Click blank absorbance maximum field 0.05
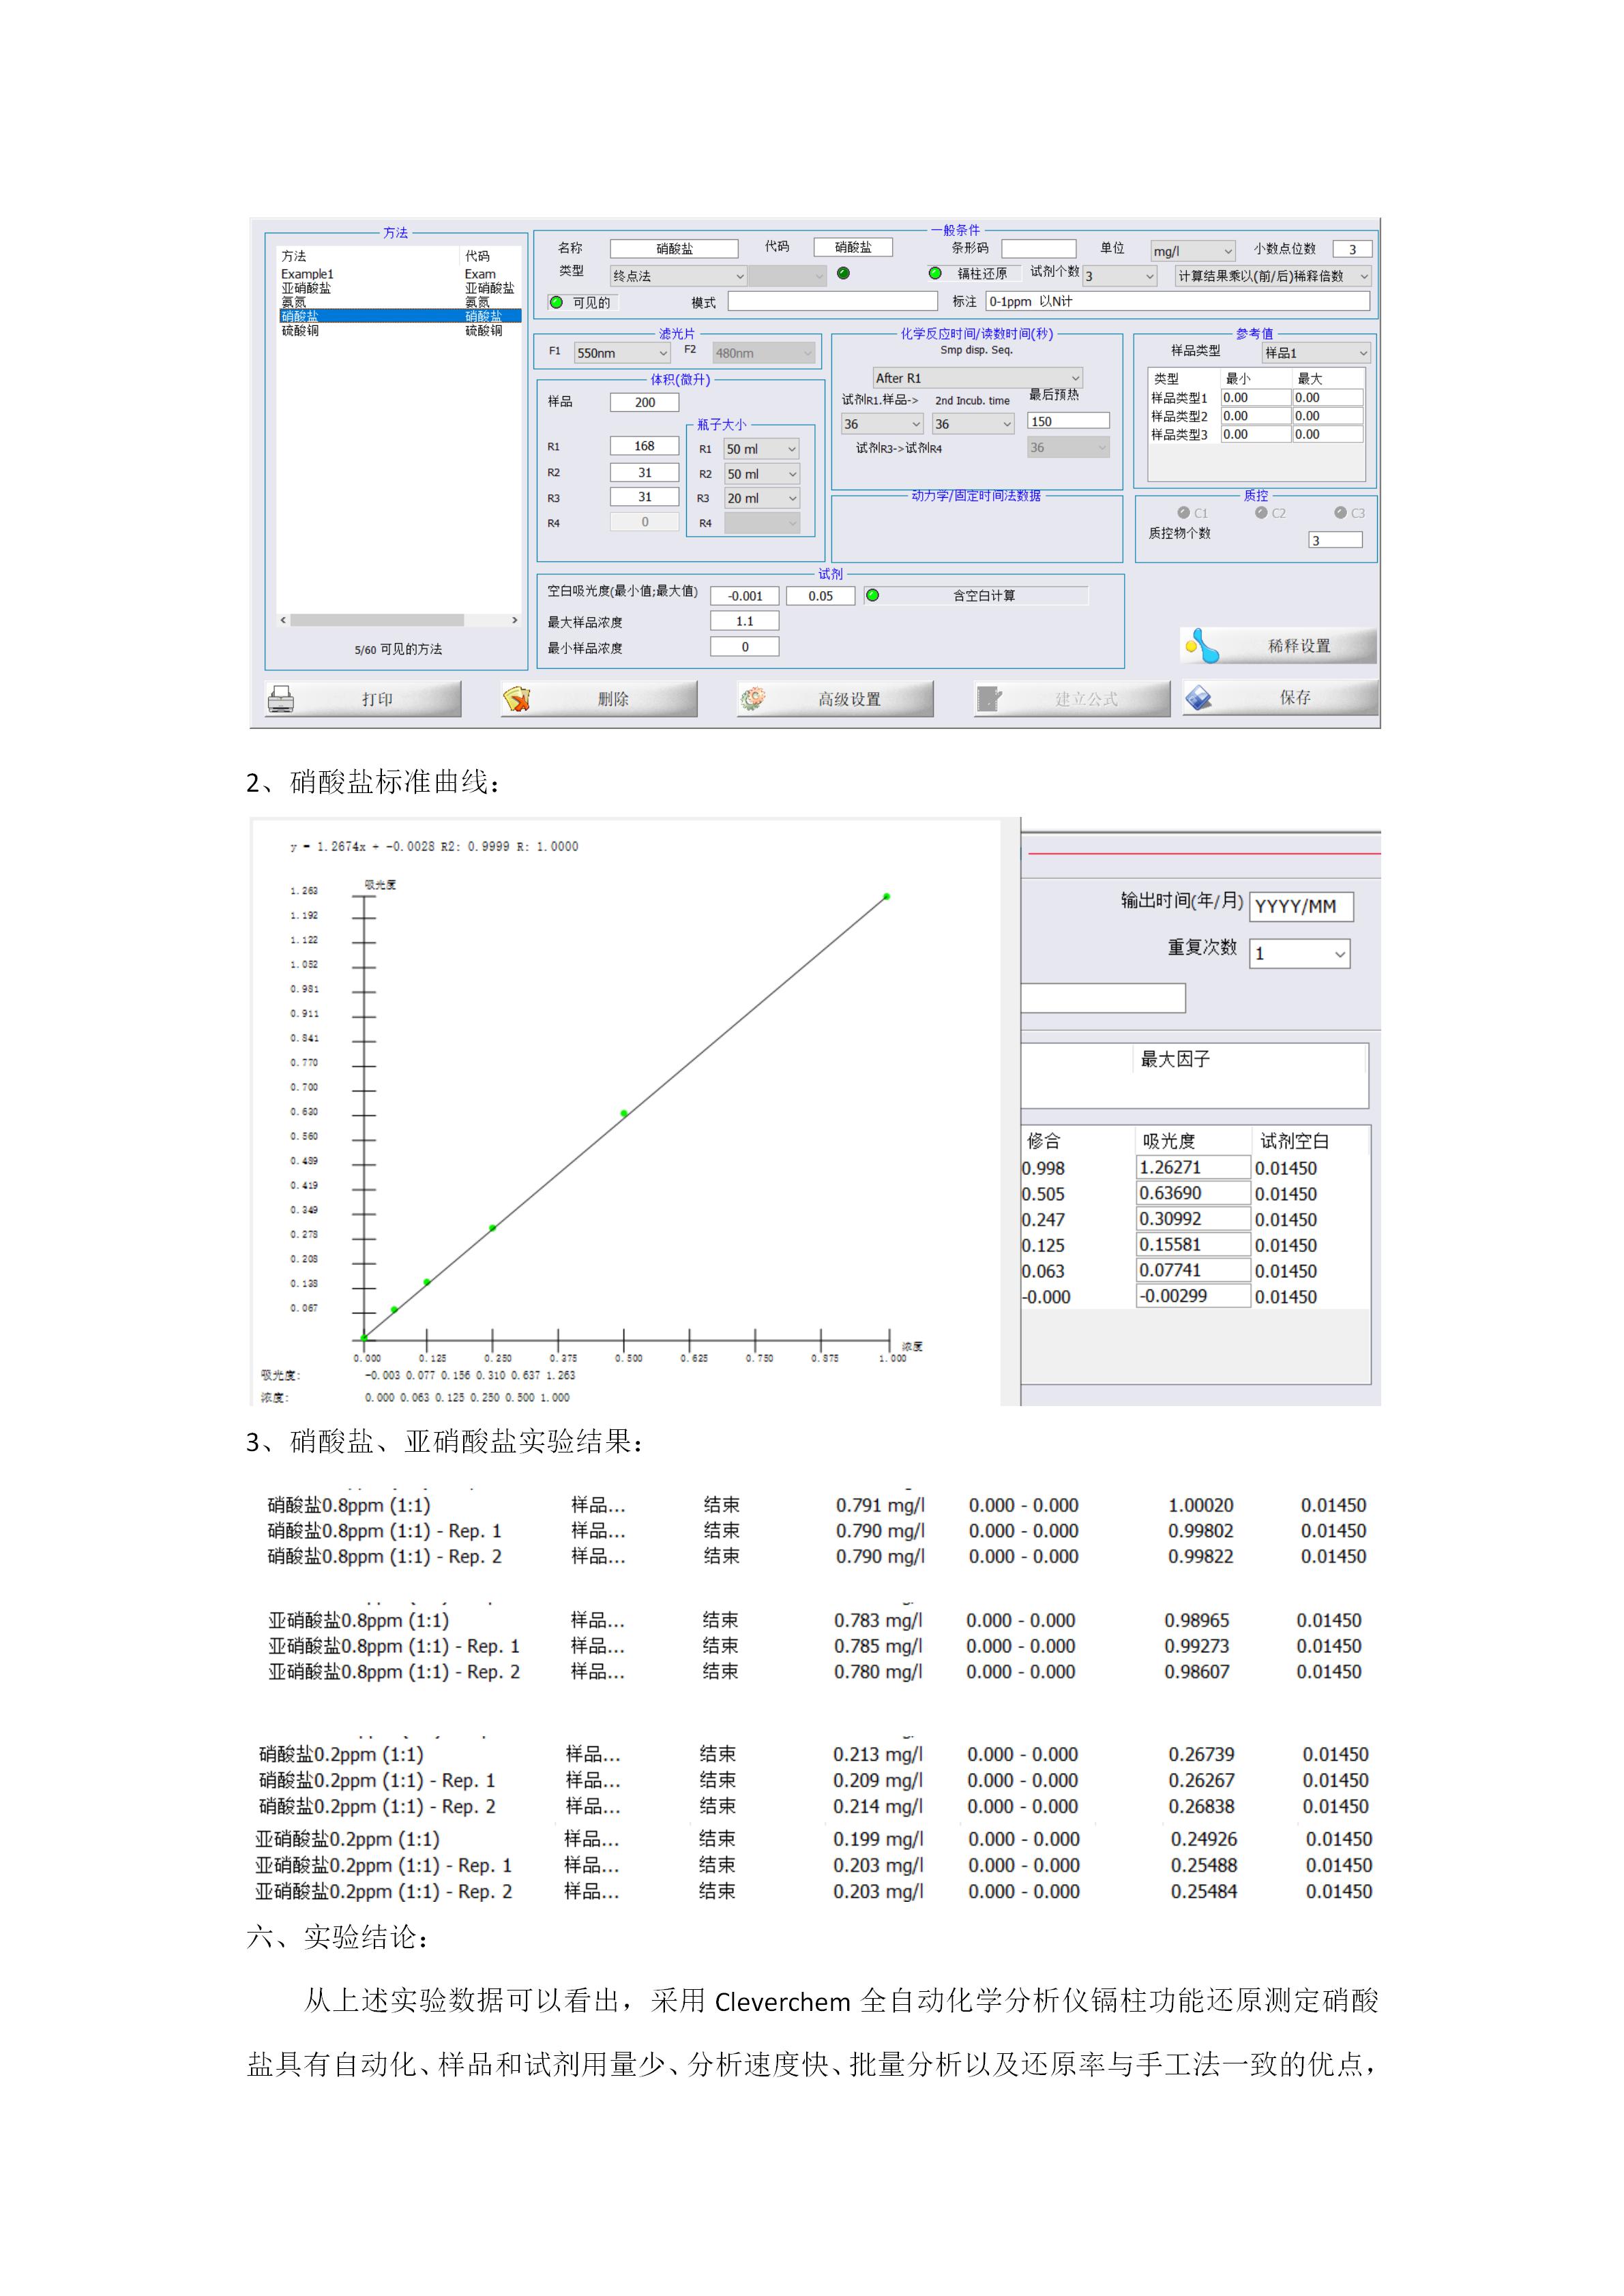1624x2296 pixels. 821,596
